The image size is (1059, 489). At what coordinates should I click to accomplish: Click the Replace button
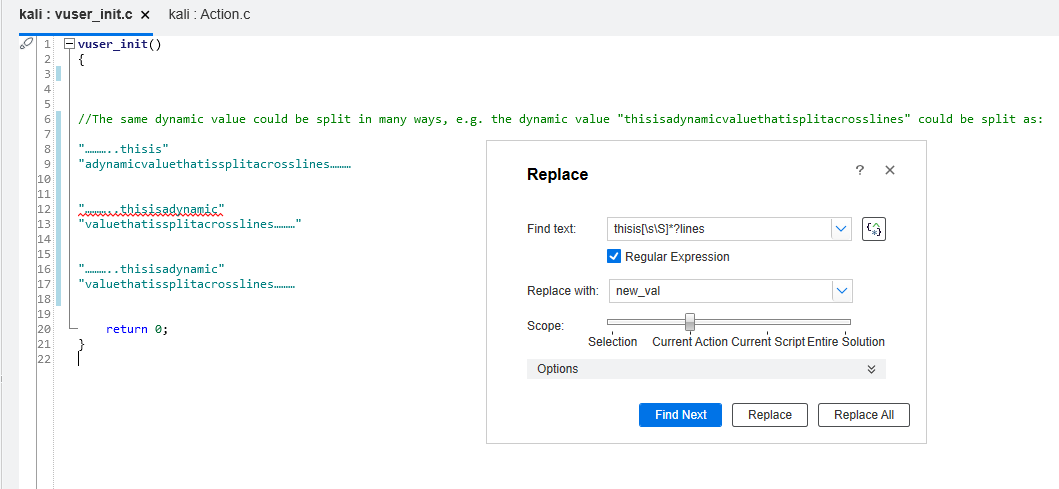click(x=770, y=415)
